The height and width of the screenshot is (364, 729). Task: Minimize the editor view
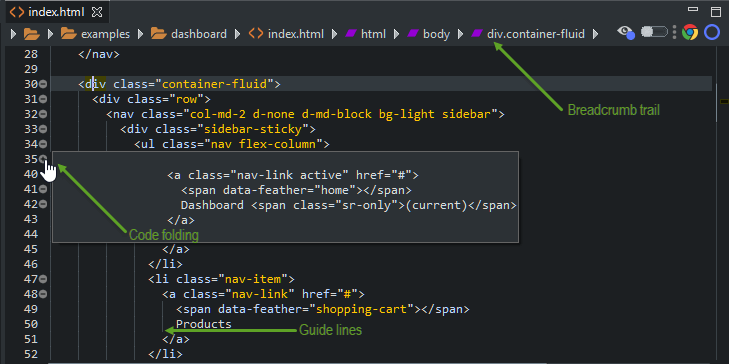(693, 9)
